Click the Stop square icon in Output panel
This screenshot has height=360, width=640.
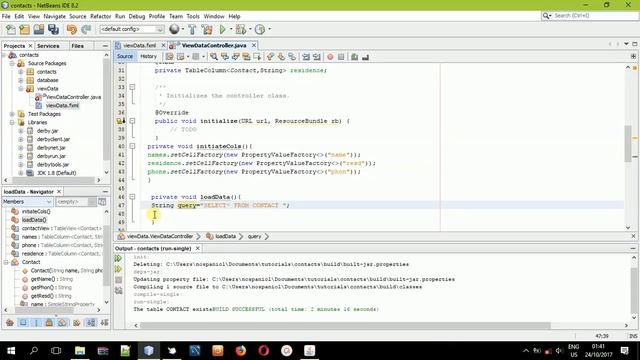tap(118, 280)
